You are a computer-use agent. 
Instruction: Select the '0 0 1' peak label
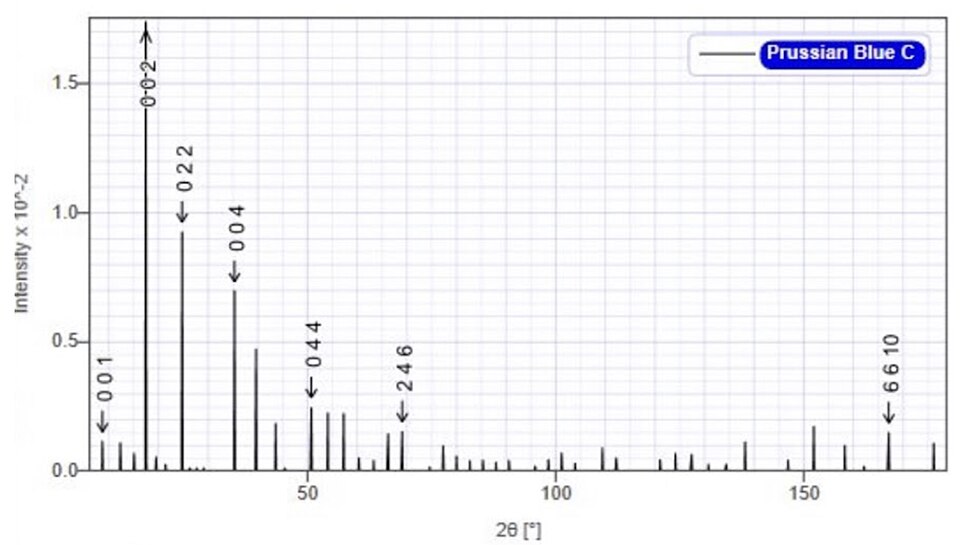click(105, 379)
